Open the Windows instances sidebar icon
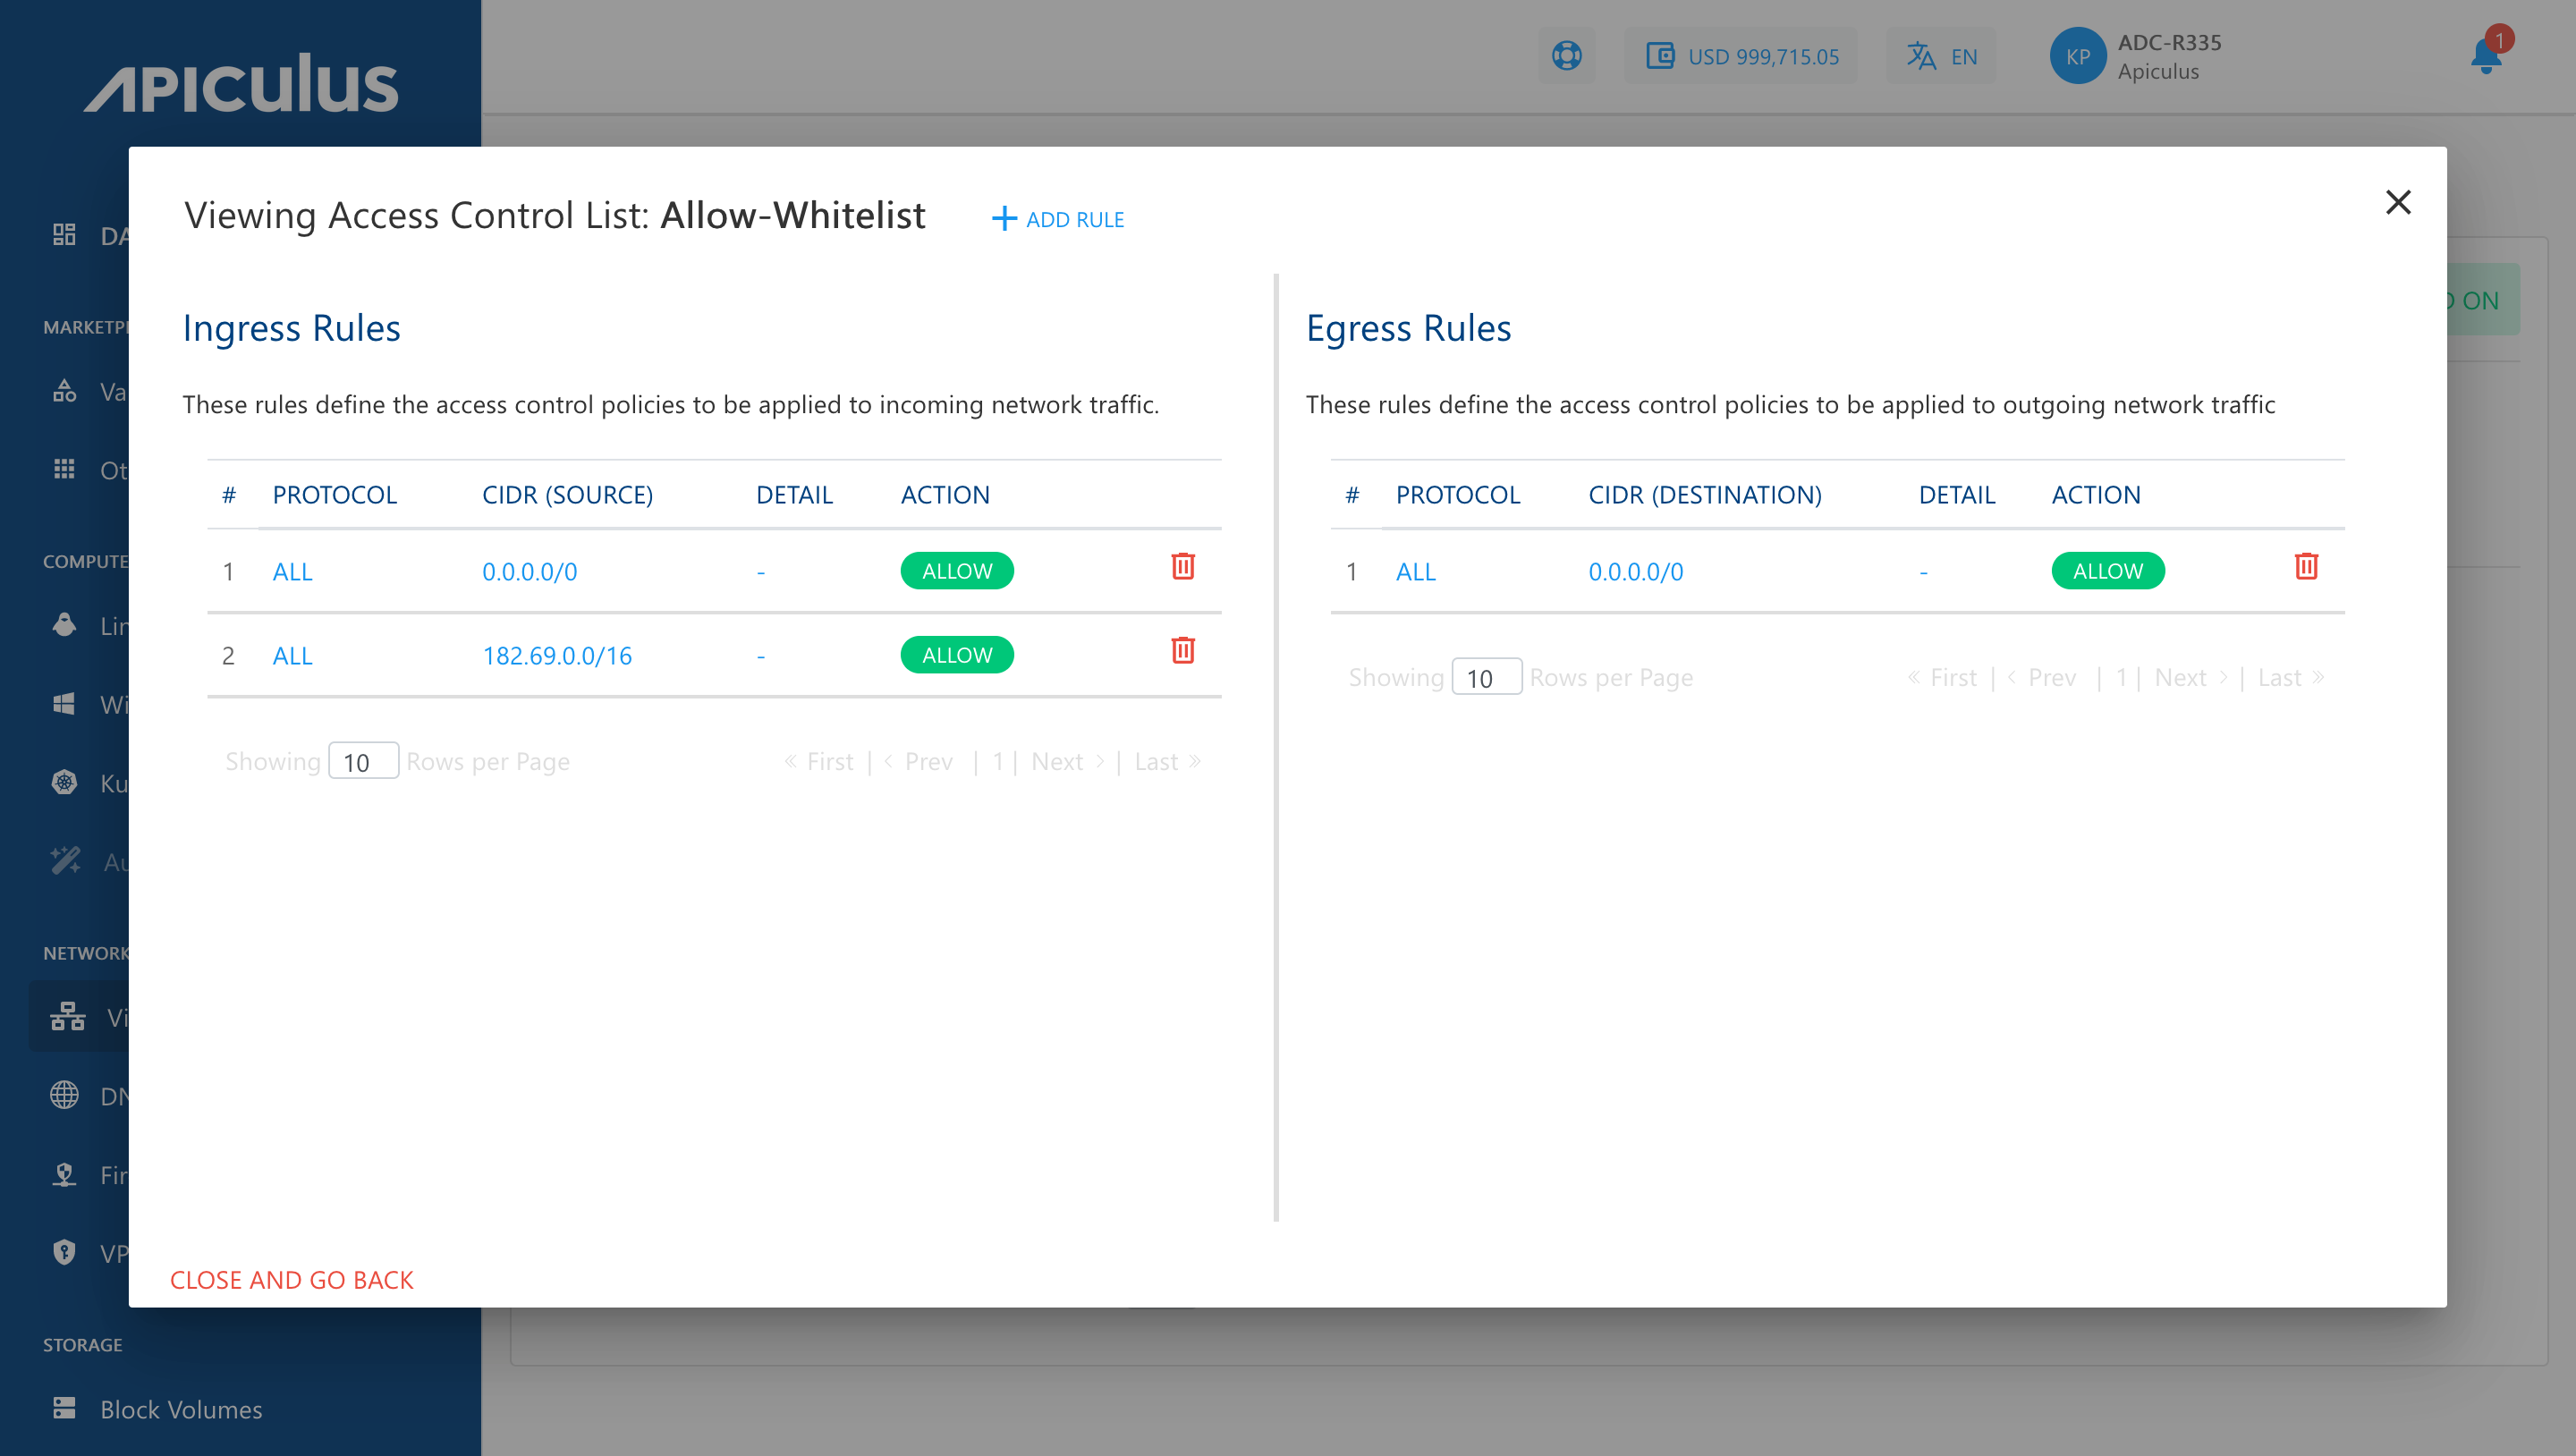Viewport: 2576px width, 1456px height. pyautogui.click(x=63, y=703)
